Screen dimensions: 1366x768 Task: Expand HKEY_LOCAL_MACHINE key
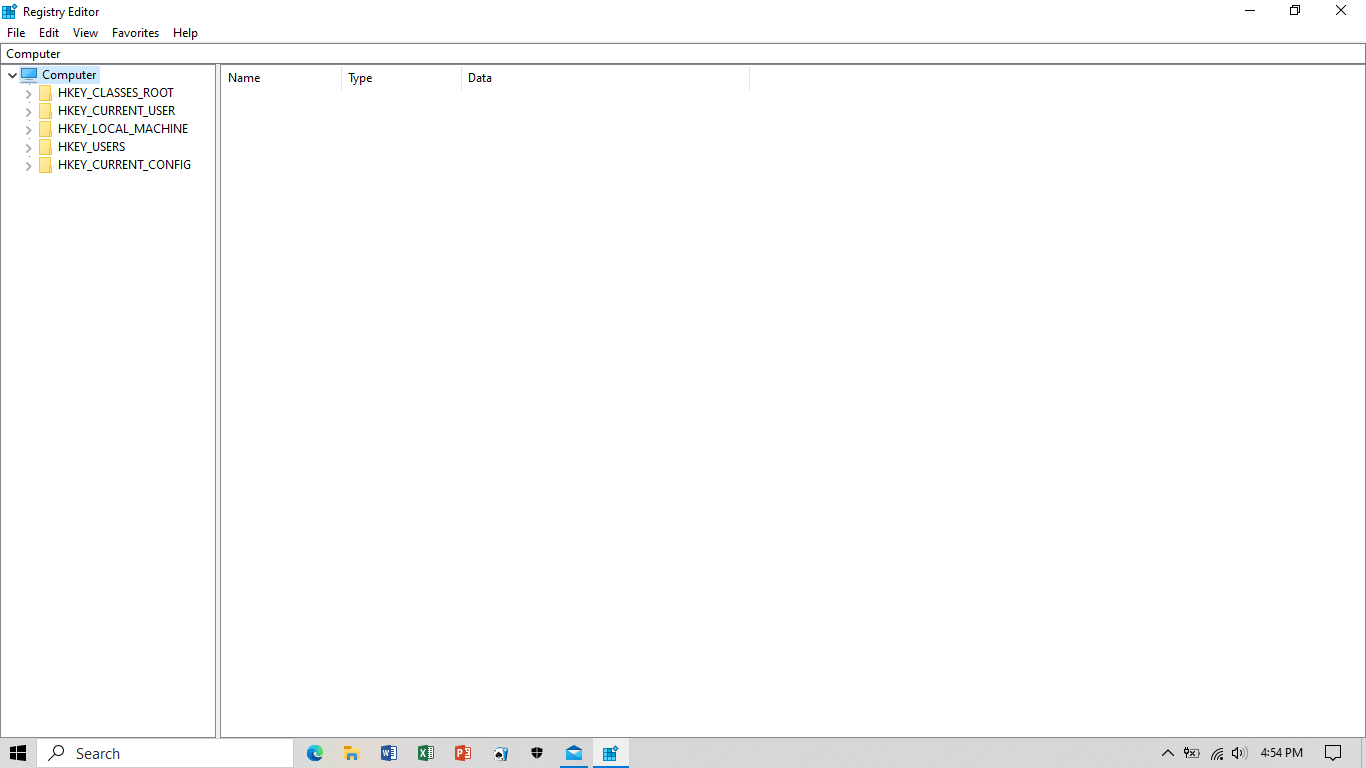[x=28, y=129]
